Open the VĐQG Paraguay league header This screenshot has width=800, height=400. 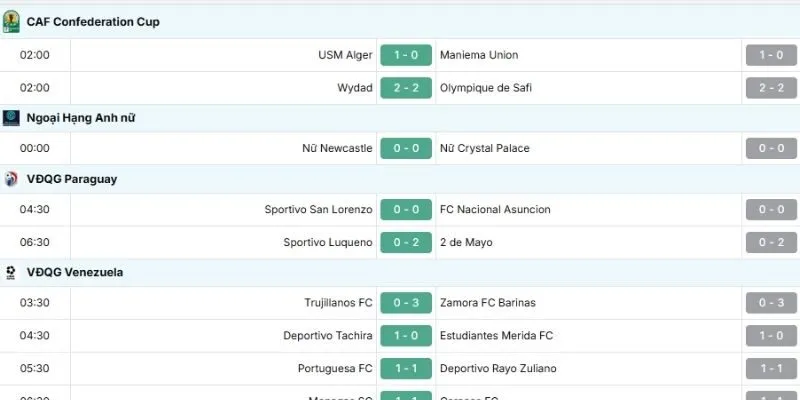click(72, 179)
